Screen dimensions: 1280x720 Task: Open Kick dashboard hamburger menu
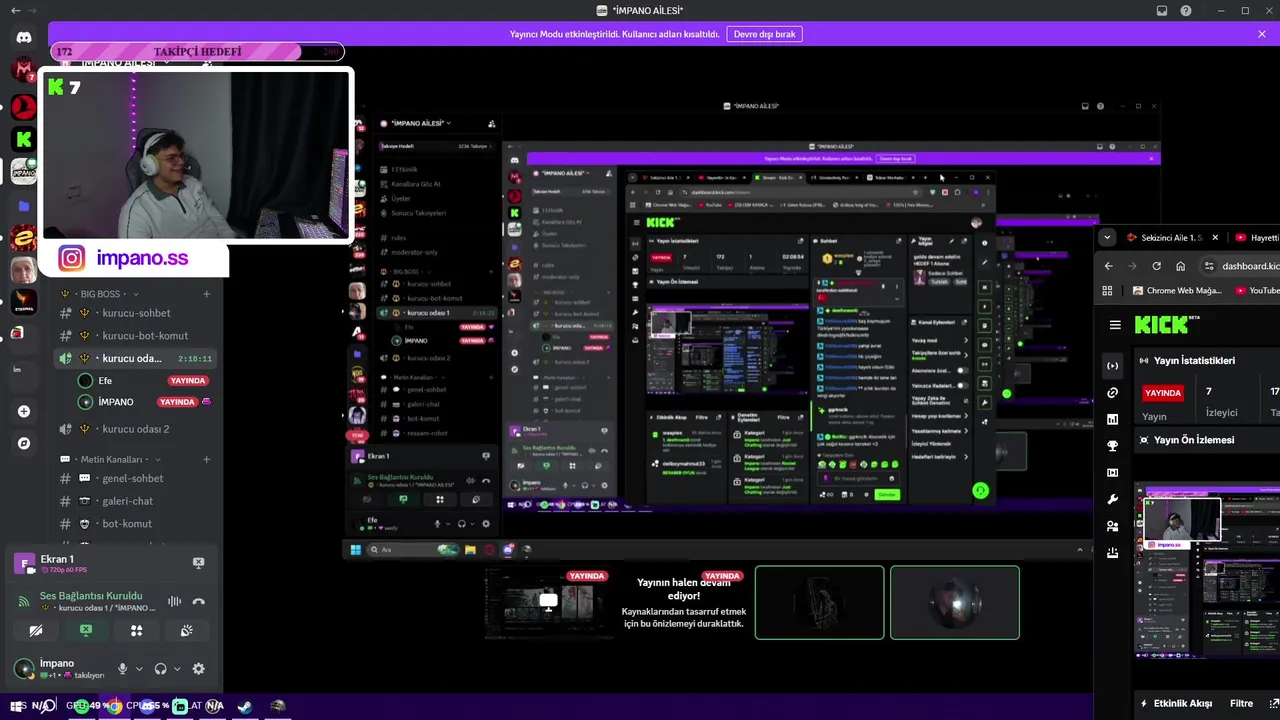tap(1115, 325)
